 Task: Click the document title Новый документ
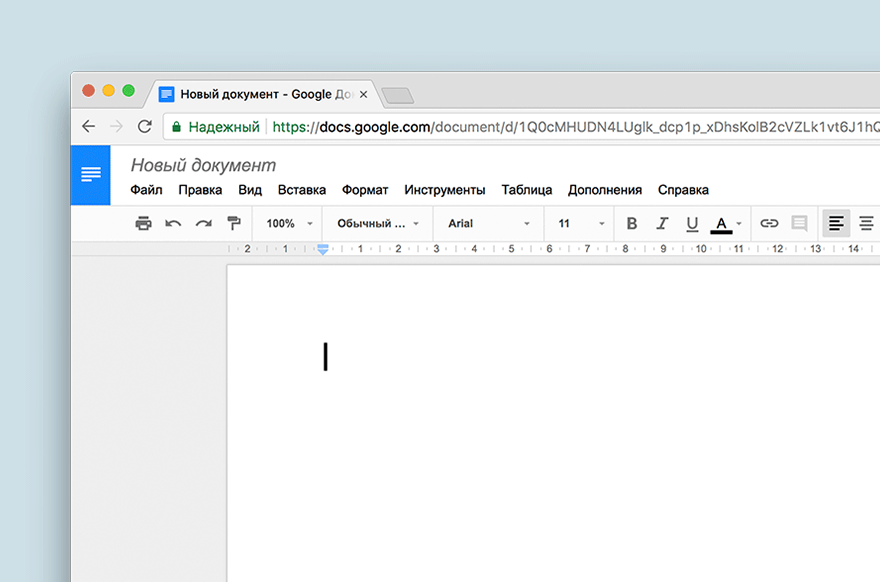click(203, 165)
